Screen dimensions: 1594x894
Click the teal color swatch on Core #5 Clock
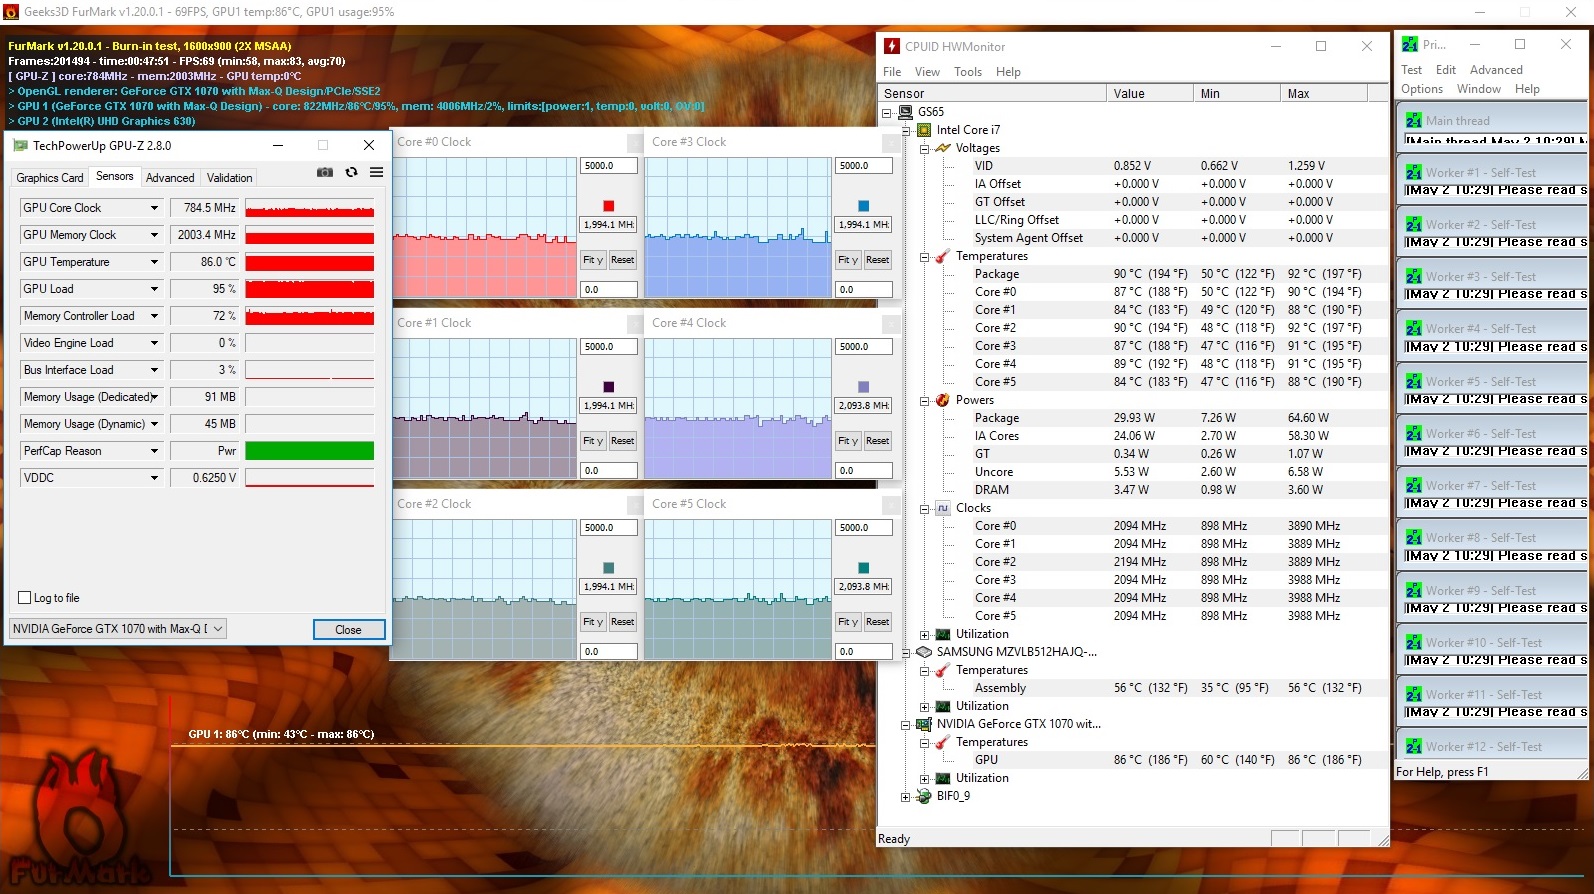point(863,568)
